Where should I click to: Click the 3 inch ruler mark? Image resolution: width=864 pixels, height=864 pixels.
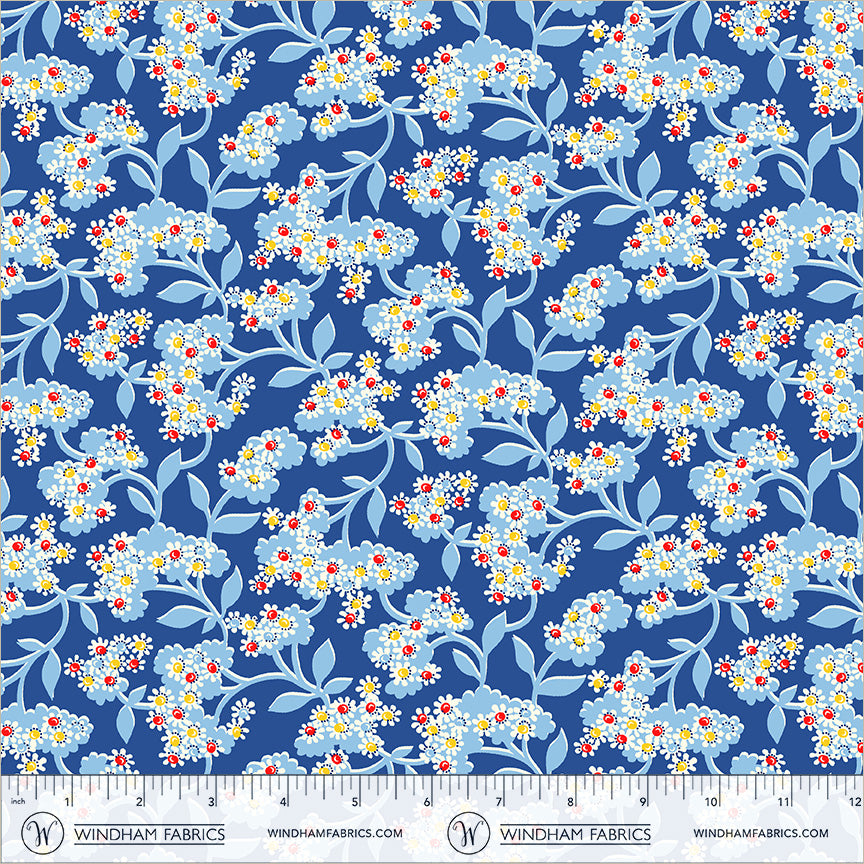pyautogui.click(x=212, y=801)
